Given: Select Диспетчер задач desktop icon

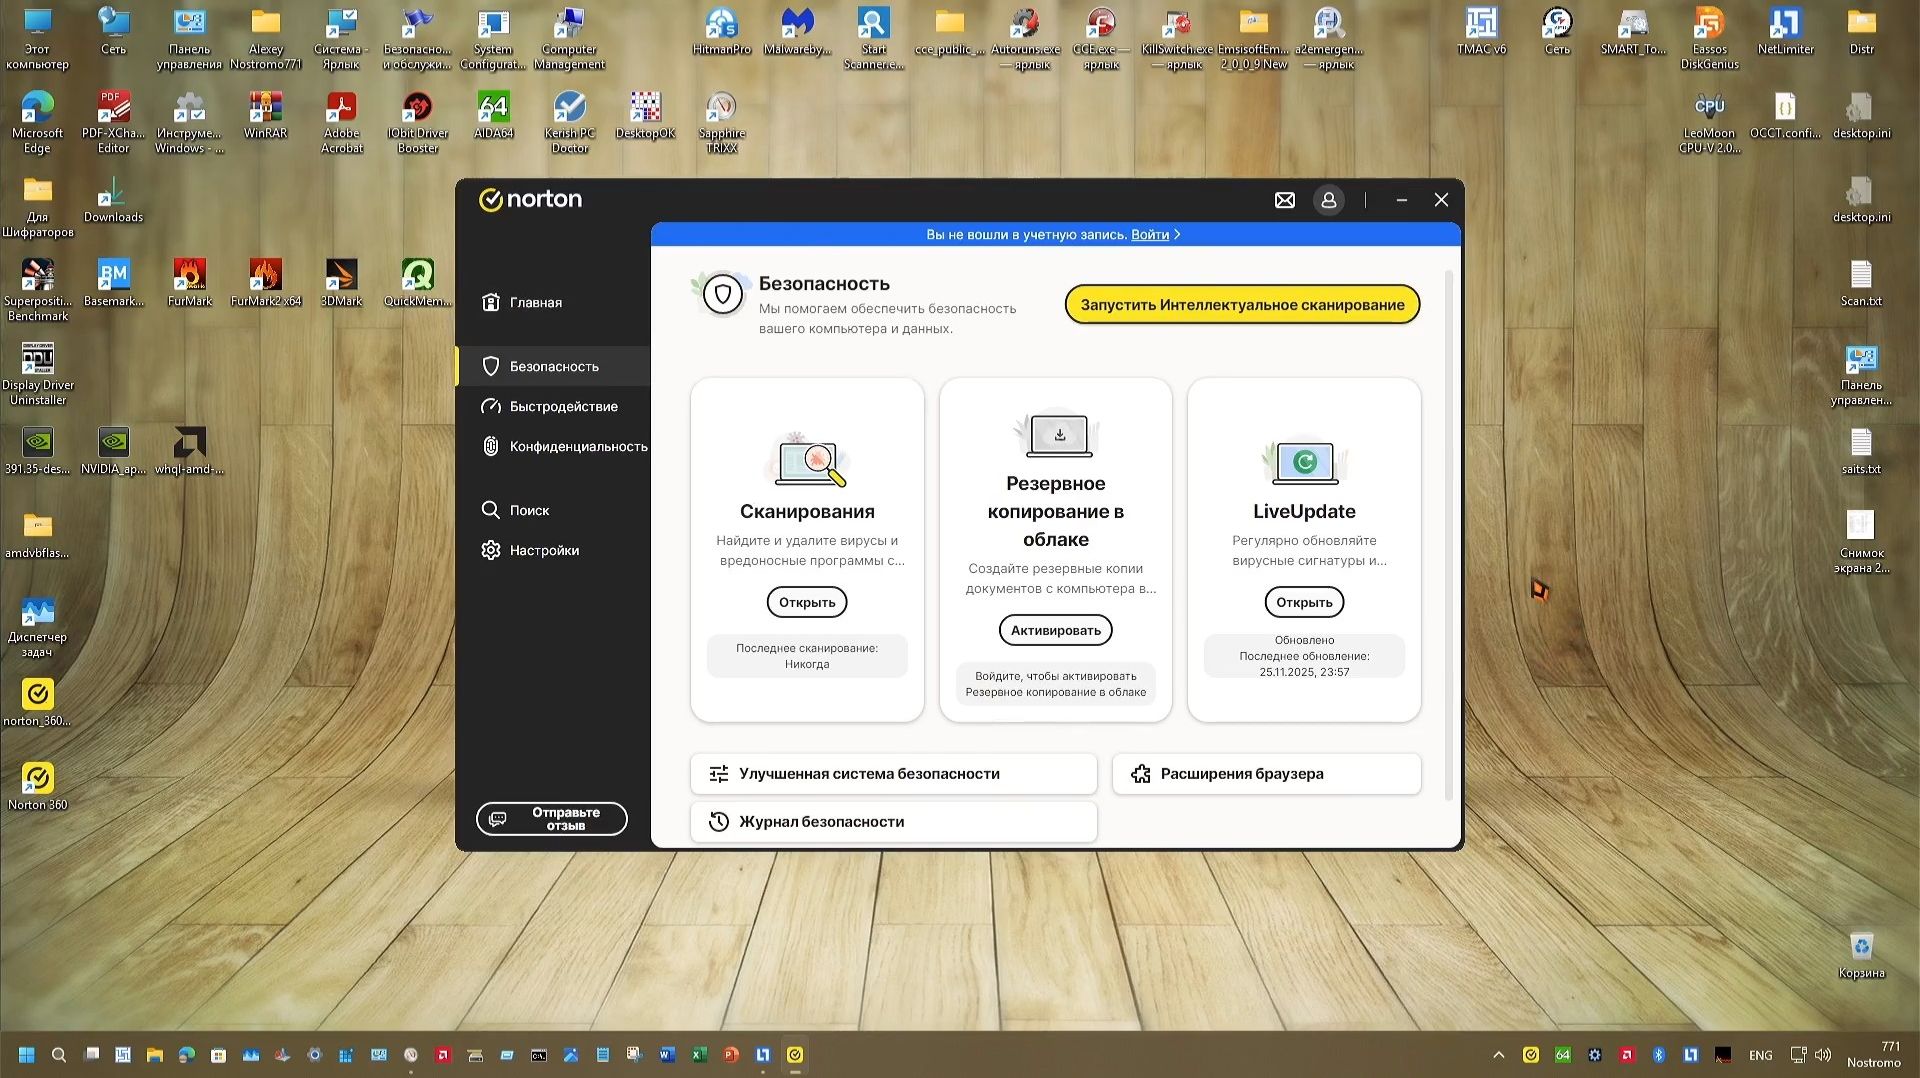Looking at the screenshot, I should 37,626.
